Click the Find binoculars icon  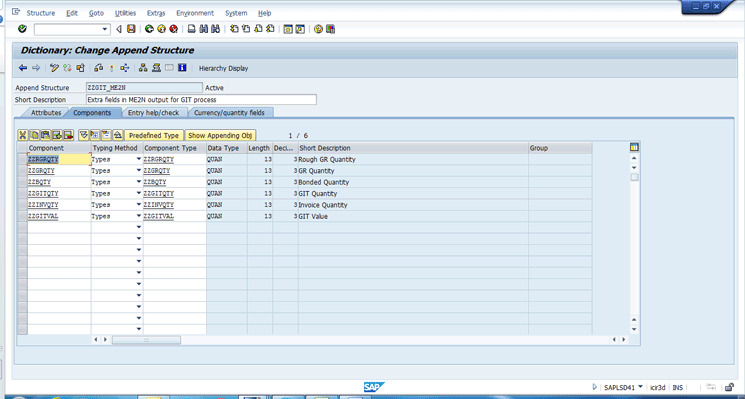click(x=204, y=29)
